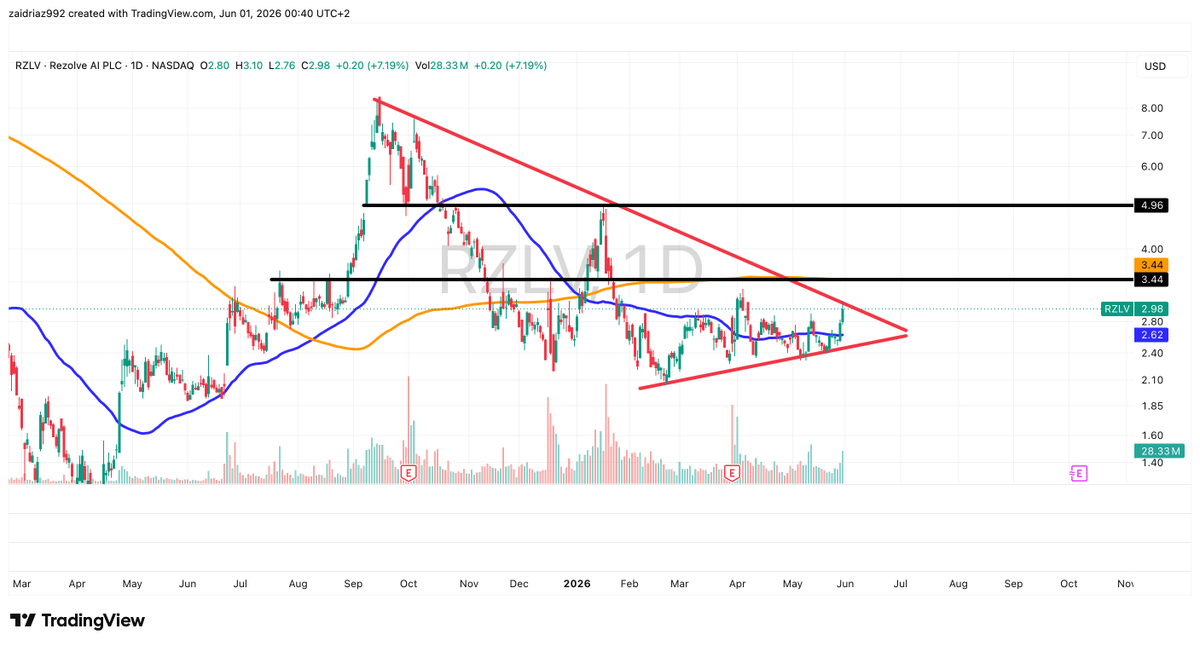Click the red earnings E marker under October
Image resolution: width=1200 pixels, height=646 pixels.
[x=408, y=472]
